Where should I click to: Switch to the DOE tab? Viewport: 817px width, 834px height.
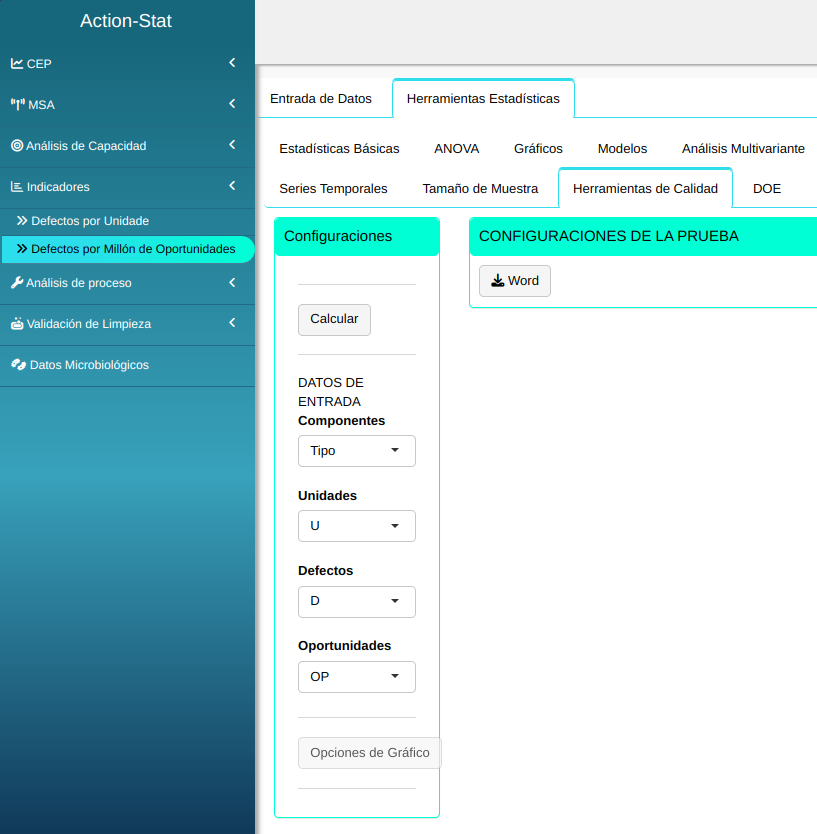tap(767, 189)
